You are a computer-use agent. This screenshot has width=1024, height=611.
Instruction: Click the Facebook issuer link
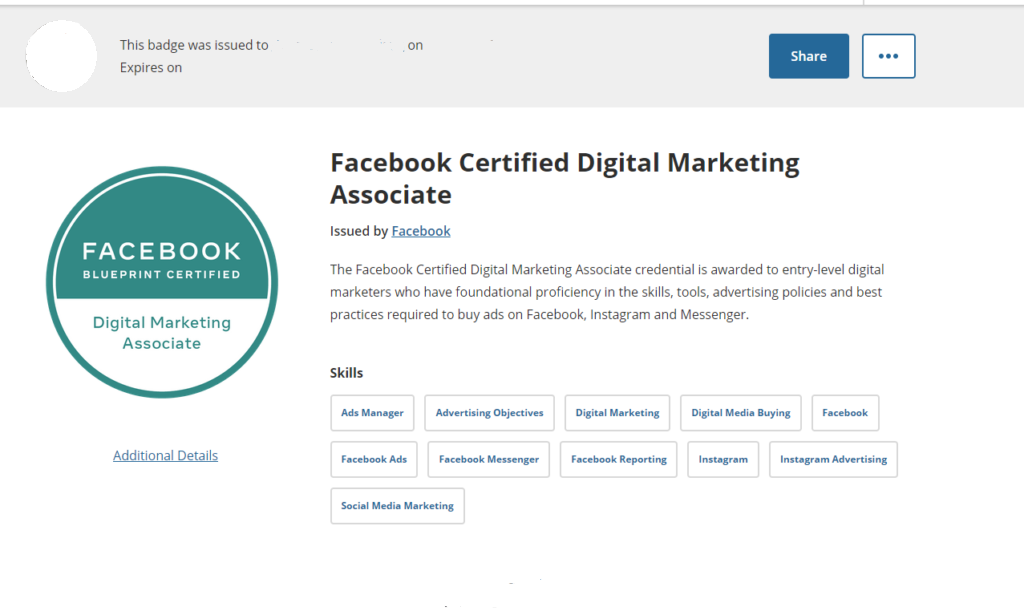[x=420, y=230]
